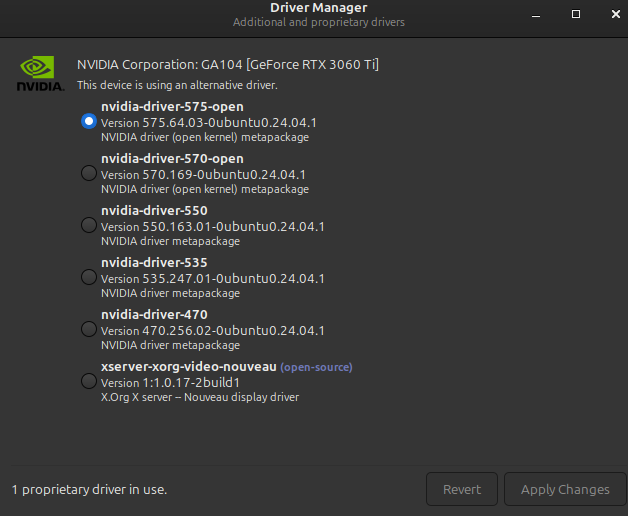
Task: Maximize the Driver Manager window
Action: [576, 14]
